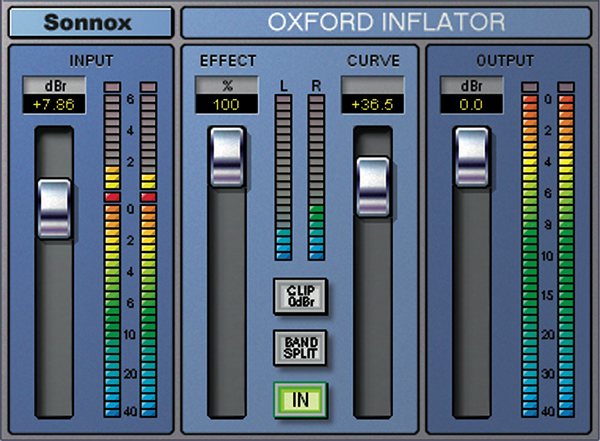Toggle the green IN bypass button
Screen dimensions: 600x441
[301, 399]
